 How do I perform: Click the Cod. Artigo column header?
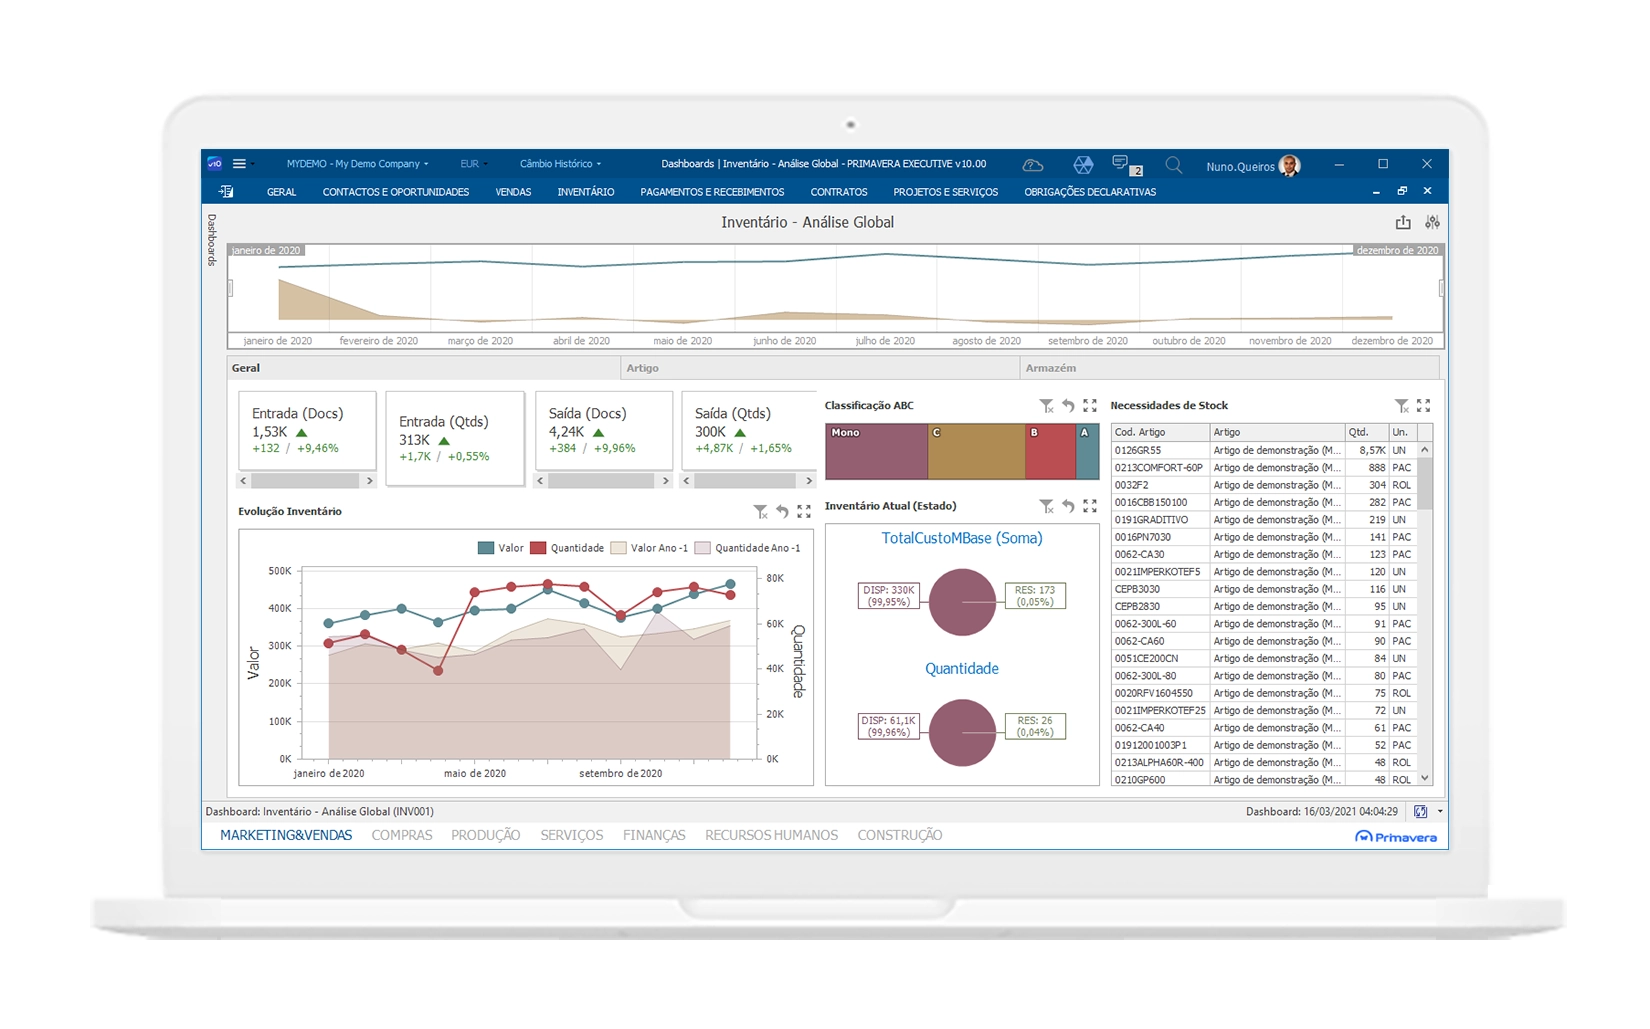coord(1160,433)
